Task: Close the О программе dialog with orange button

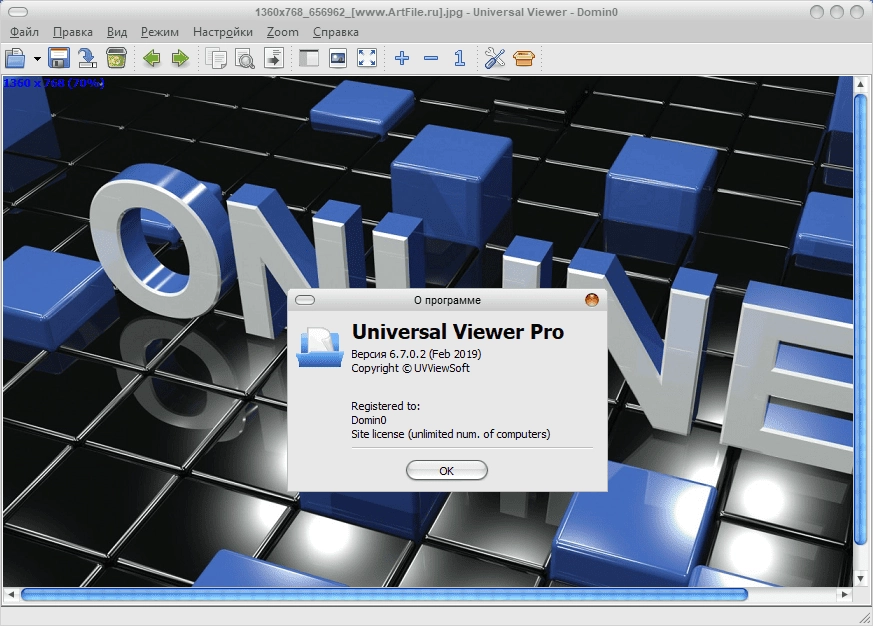Action: (x=592, y=300)
